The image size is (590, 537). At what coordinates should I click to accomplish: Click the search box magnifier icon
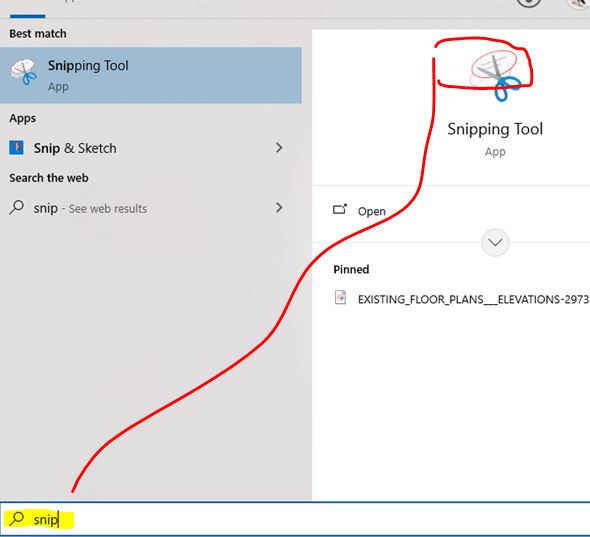[17, 519]
